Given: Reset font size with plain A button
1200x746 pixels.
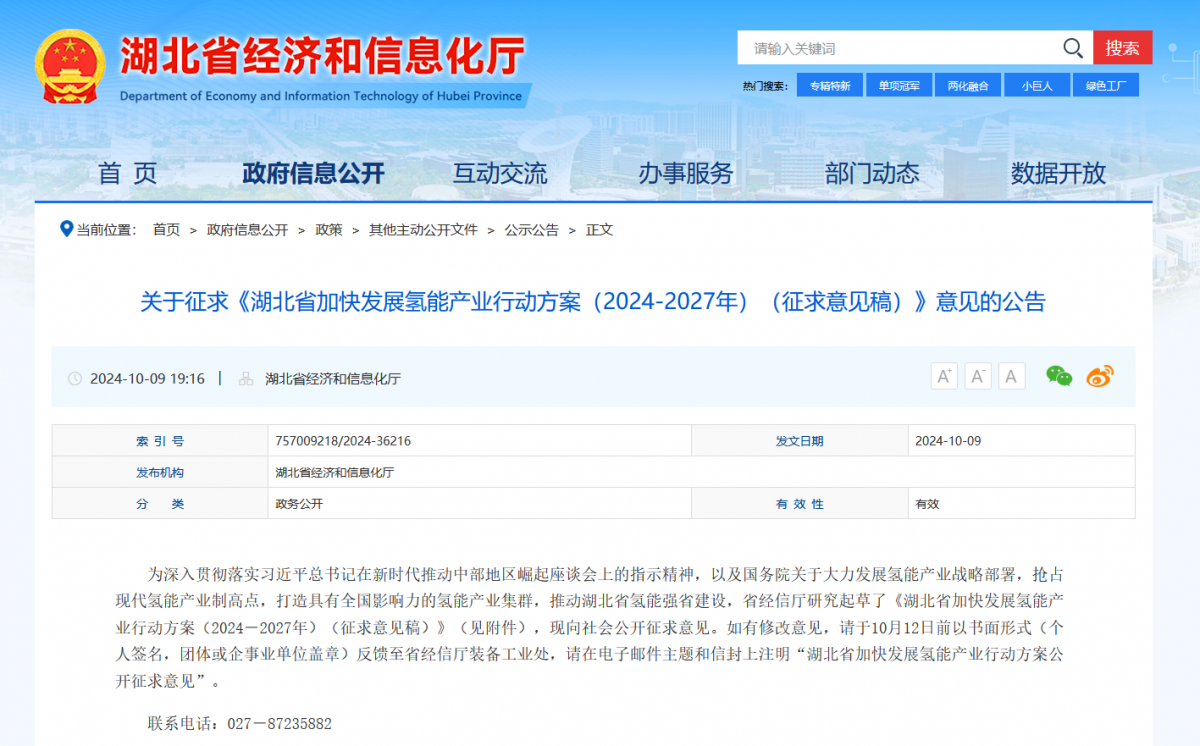Looking at the screenshot, I should pos(1012,376).
